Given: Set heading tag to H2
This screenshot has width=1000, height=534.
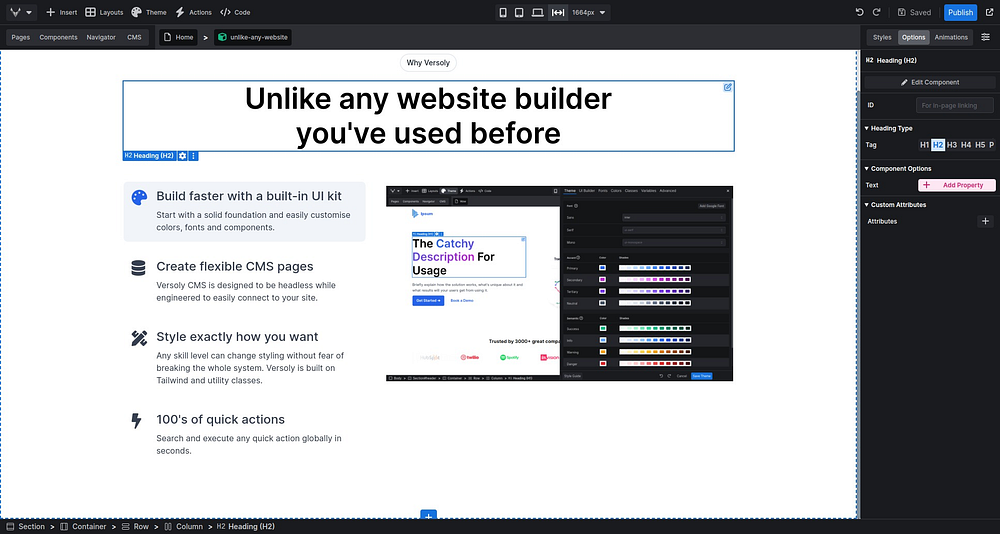Looking at the screenshot, I should click(x=938, y=145).
